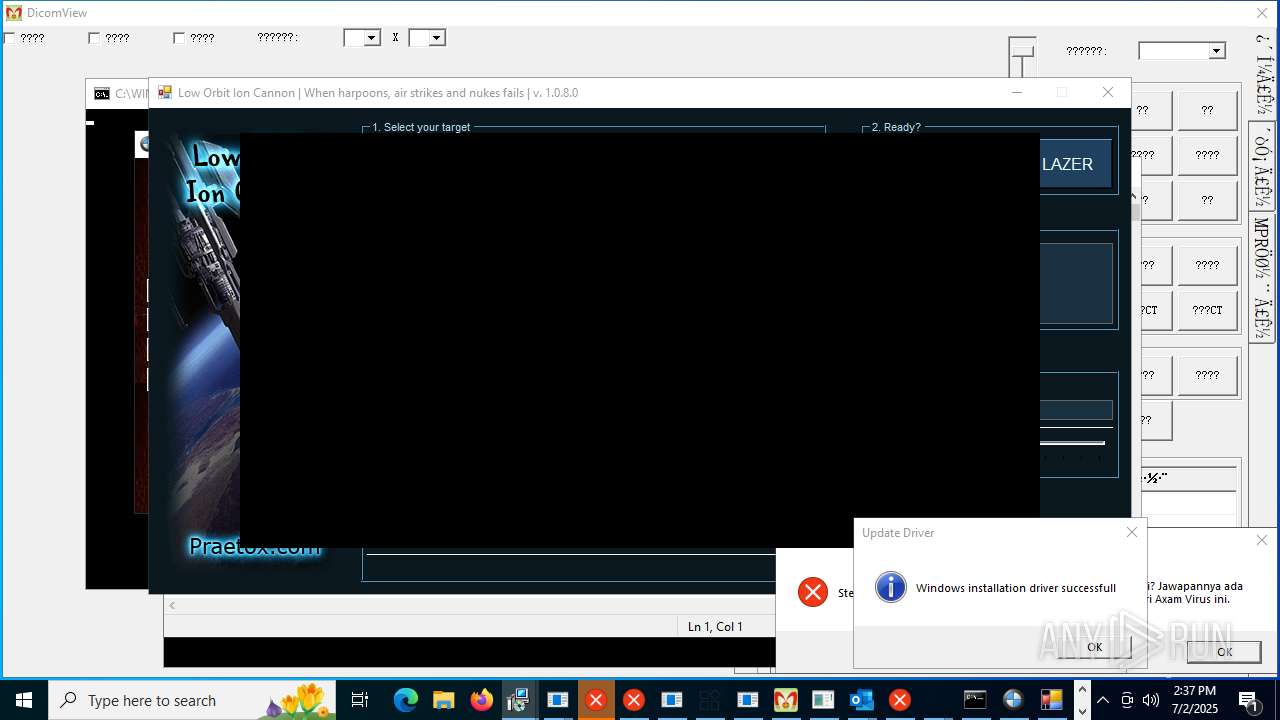Screen dimensions: 1280x720
Task: Click the LAZER button in Low Orbit Ion Cannon
Action: 1076,164
